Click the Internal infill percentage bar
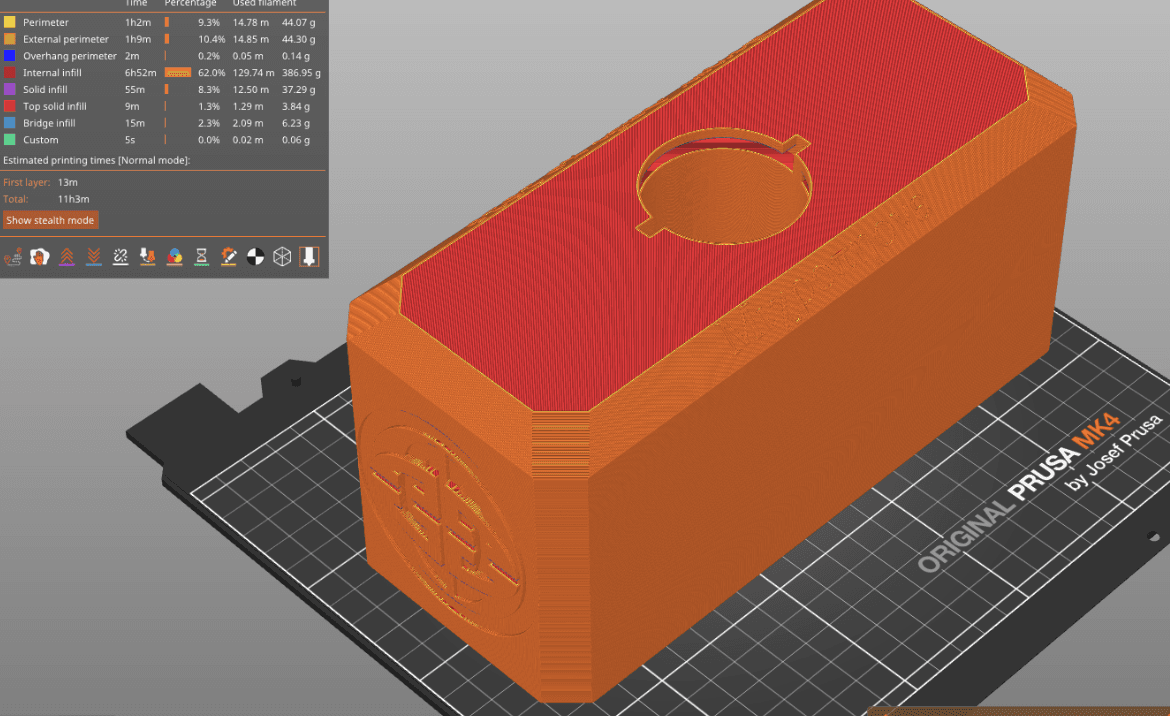This screenshot has height=716, width=1170. (x=178, y=72)
